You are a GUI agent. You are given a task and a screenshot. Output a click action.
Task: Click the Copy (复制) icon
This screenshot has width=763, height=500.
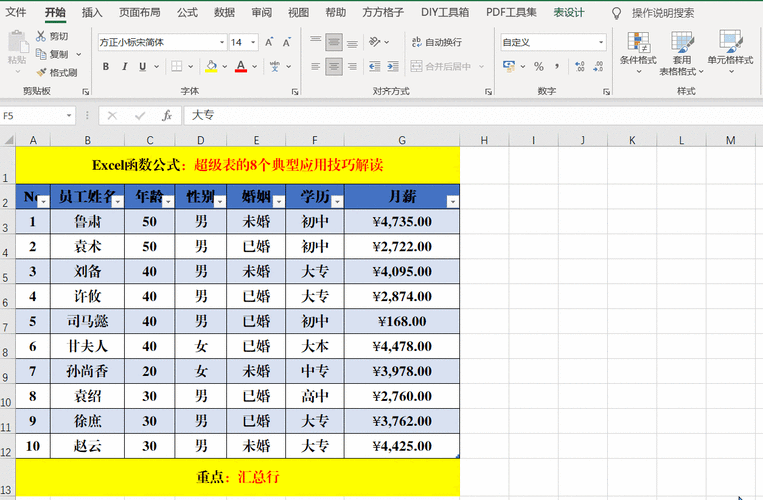click(x=41, y=54)
